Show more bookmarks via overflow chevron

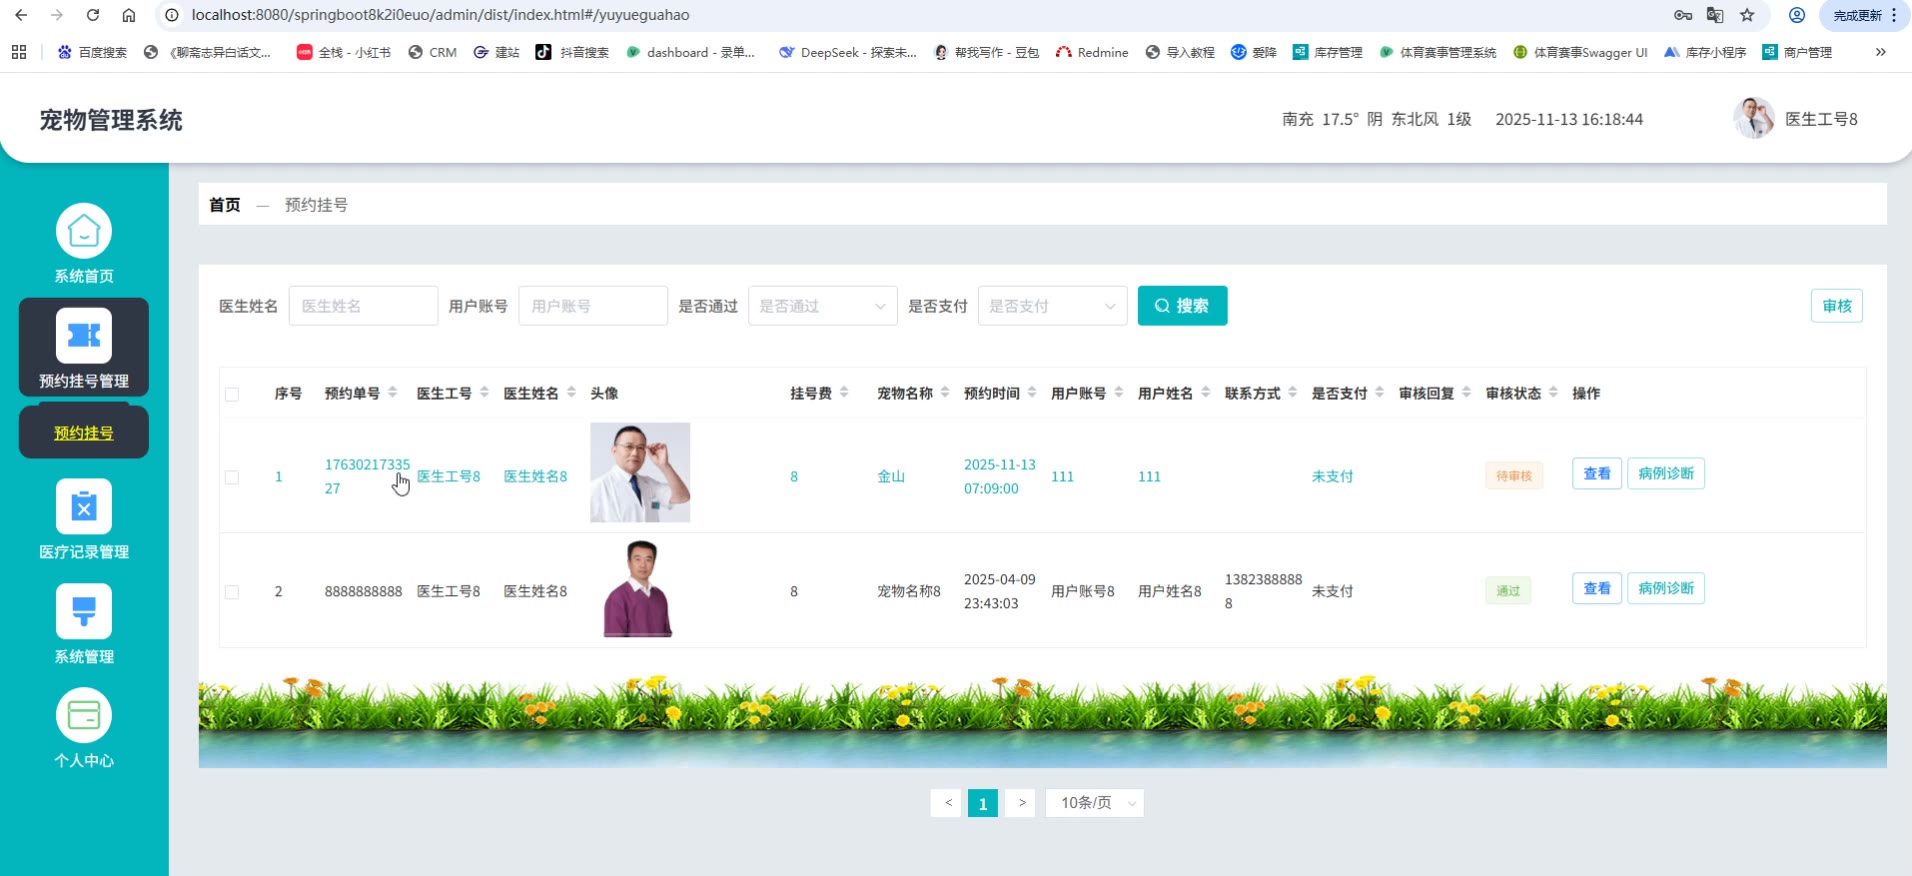(x=1881, y=52)
